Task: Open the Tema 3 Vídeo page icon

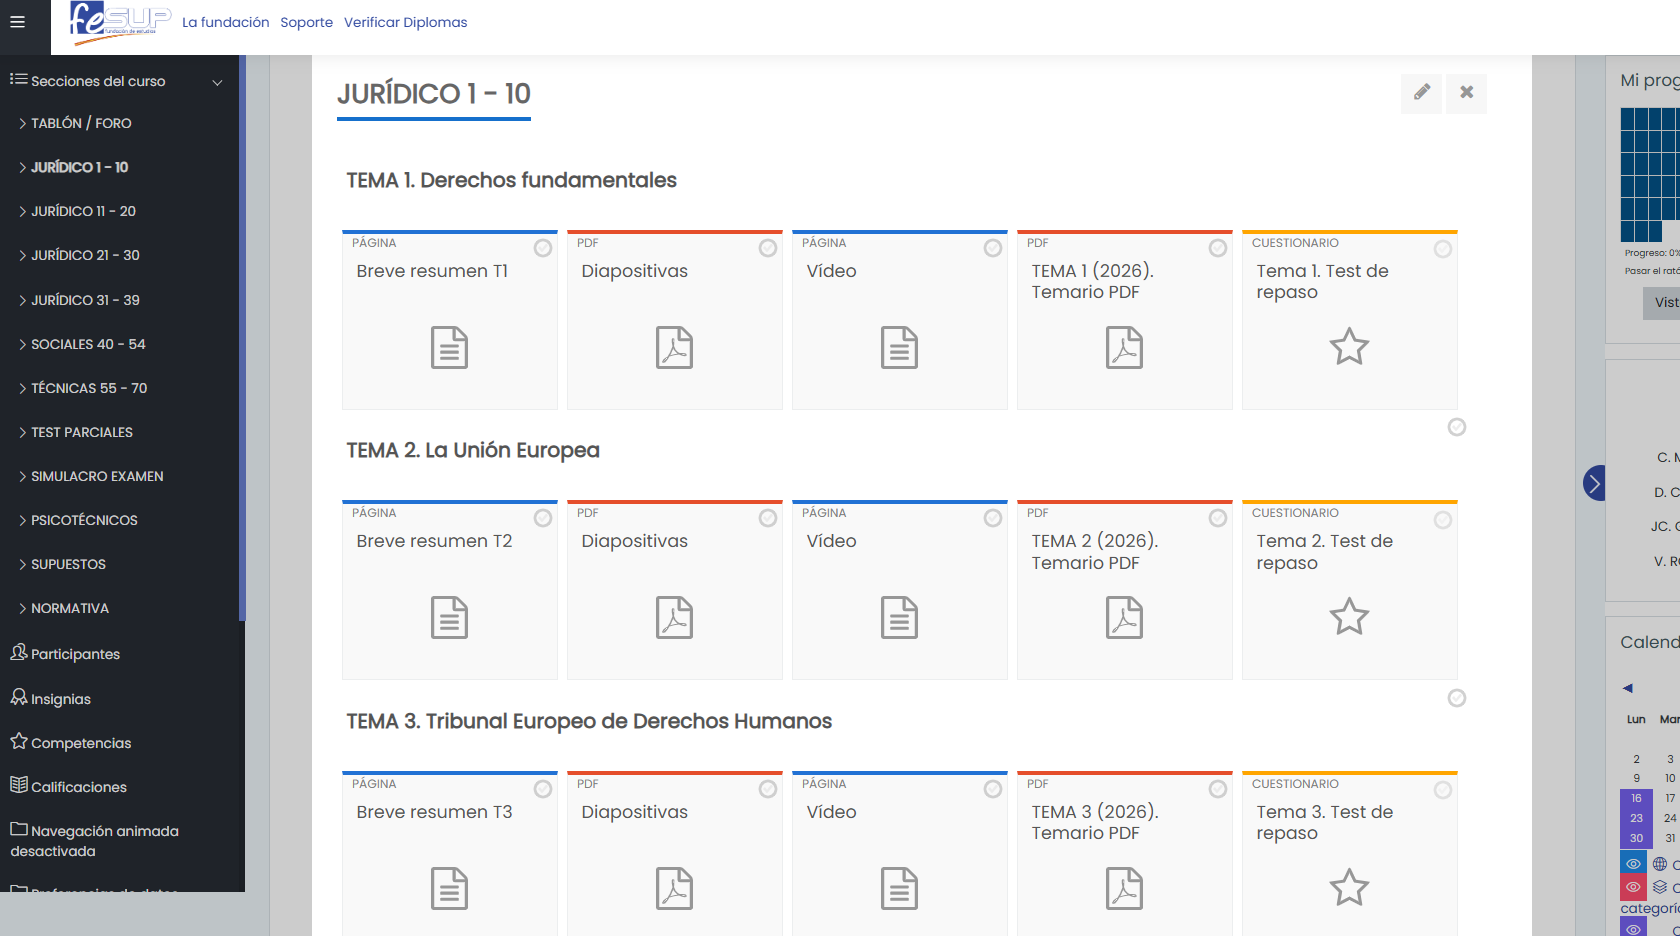Action: coord(899,888)
